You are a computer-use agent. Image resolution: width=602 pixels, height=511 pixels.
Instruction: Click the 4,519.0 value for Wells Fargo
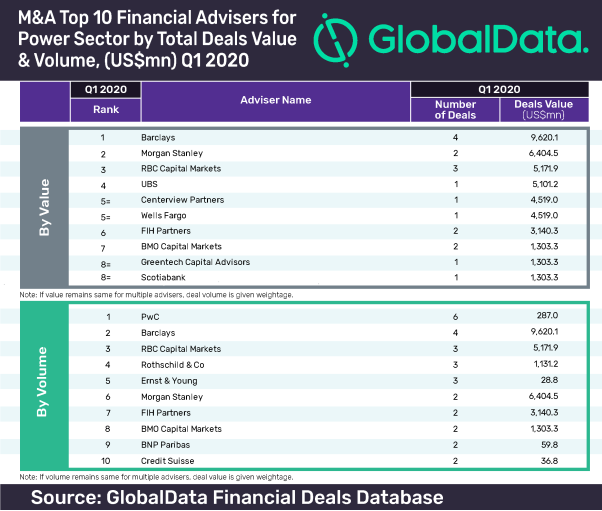[544, 216]
